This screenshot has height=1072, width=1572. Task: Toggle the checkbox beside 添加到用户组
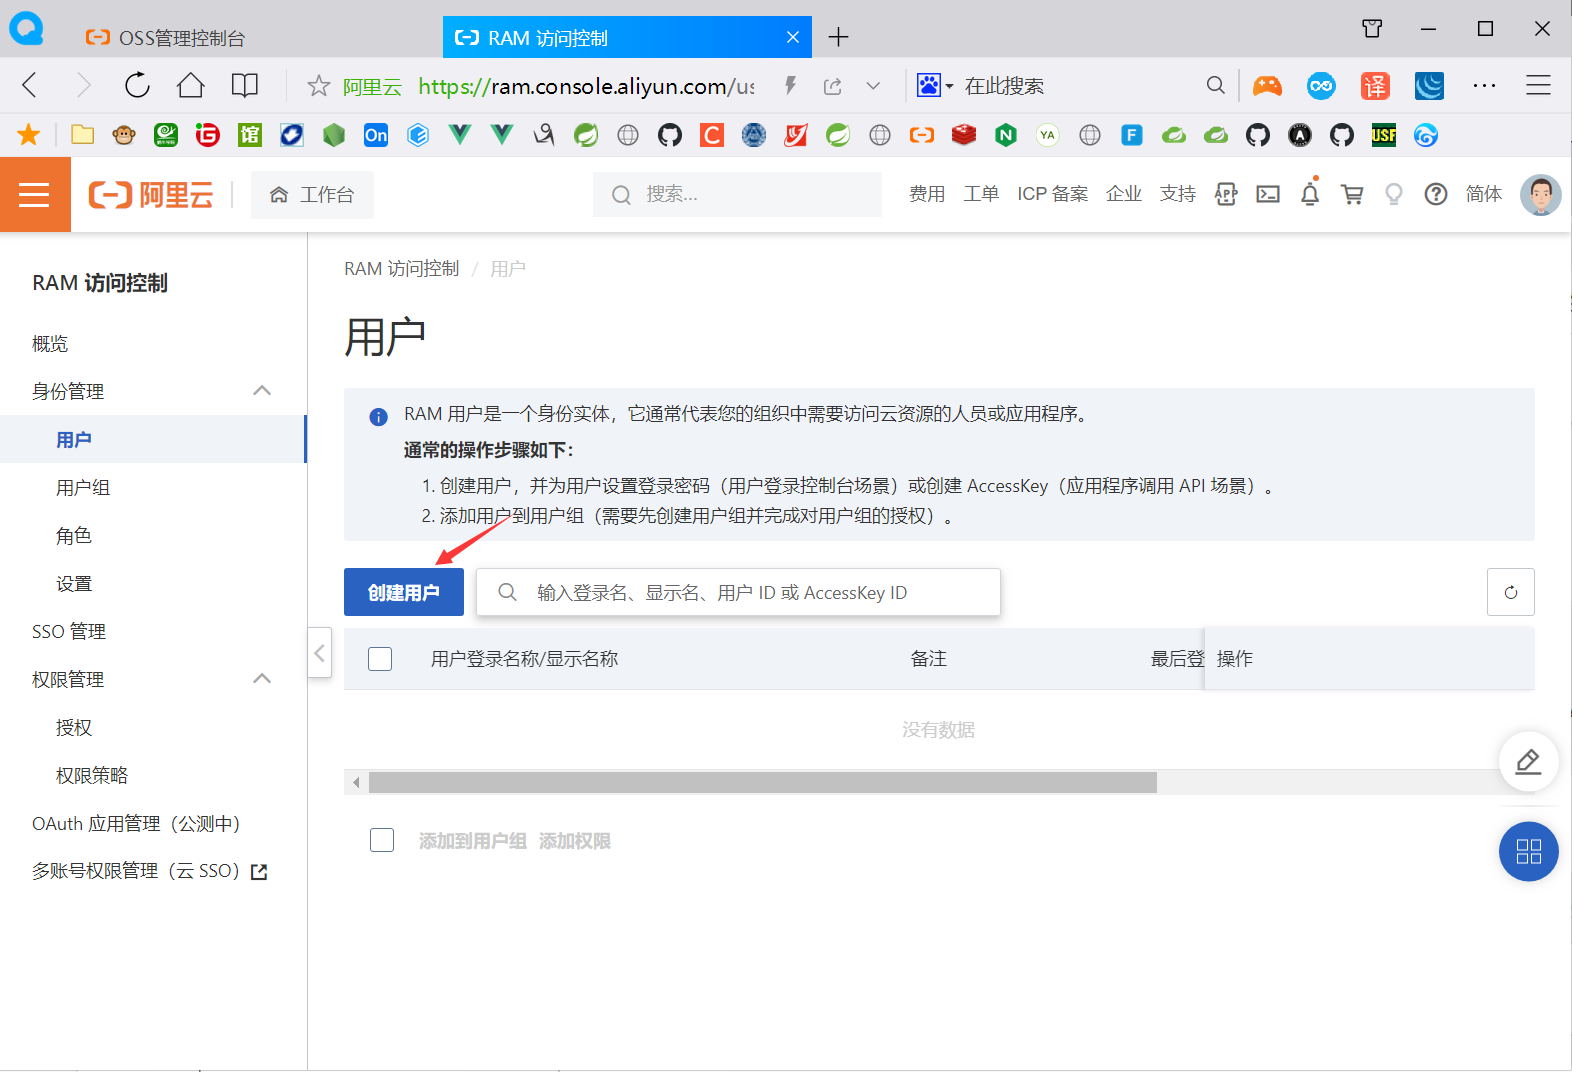tap(382, 840)
